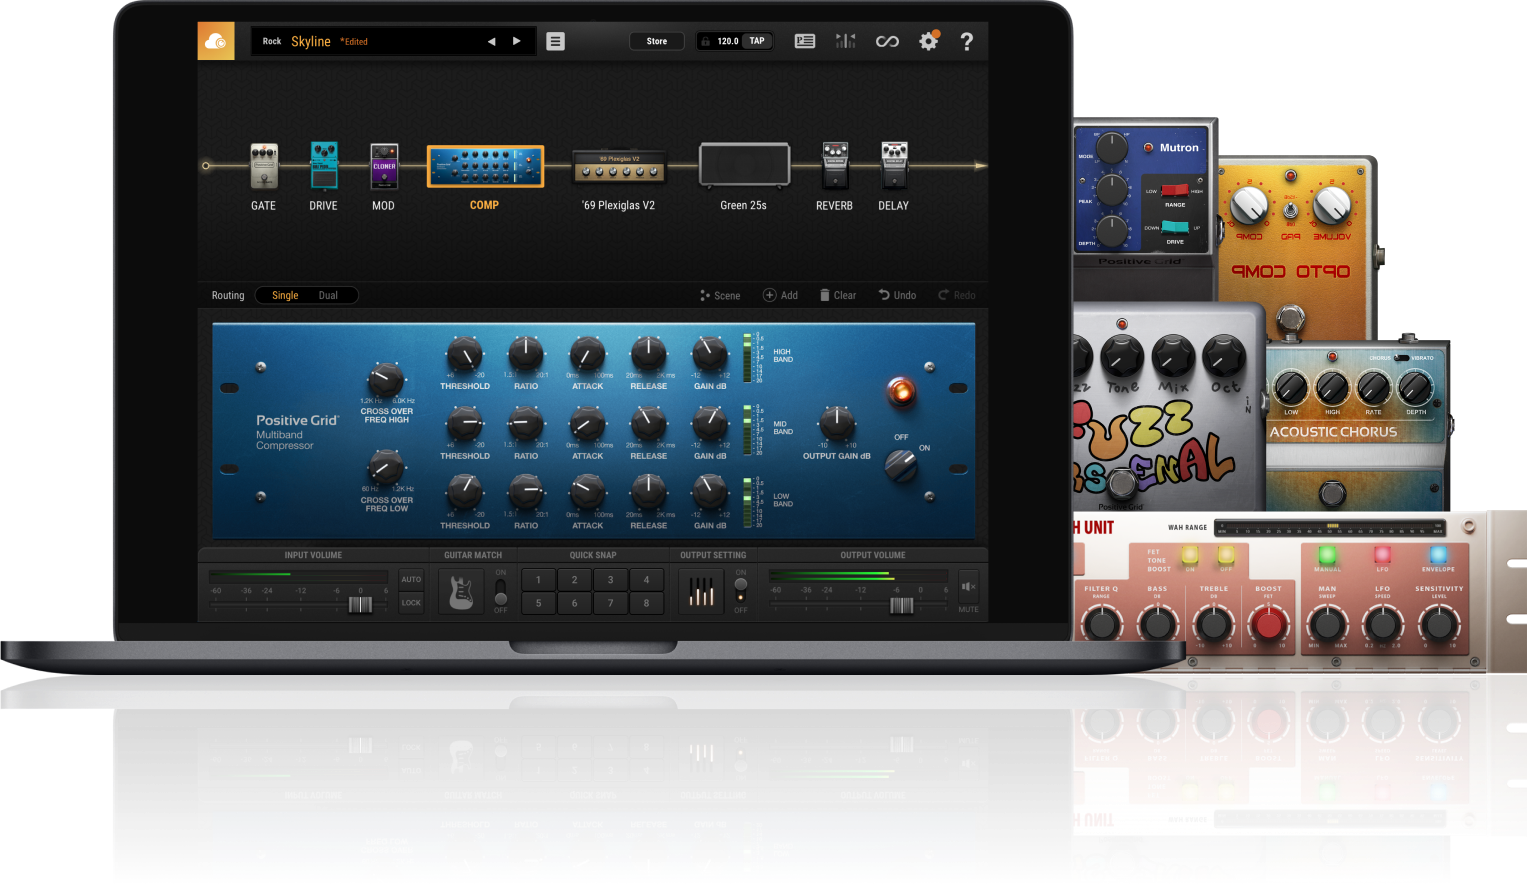Image resolution: width=1527 pixels, height=885 pixels.
Task: Open the Store
Action: pyautogui.click(x=657, y=41)
